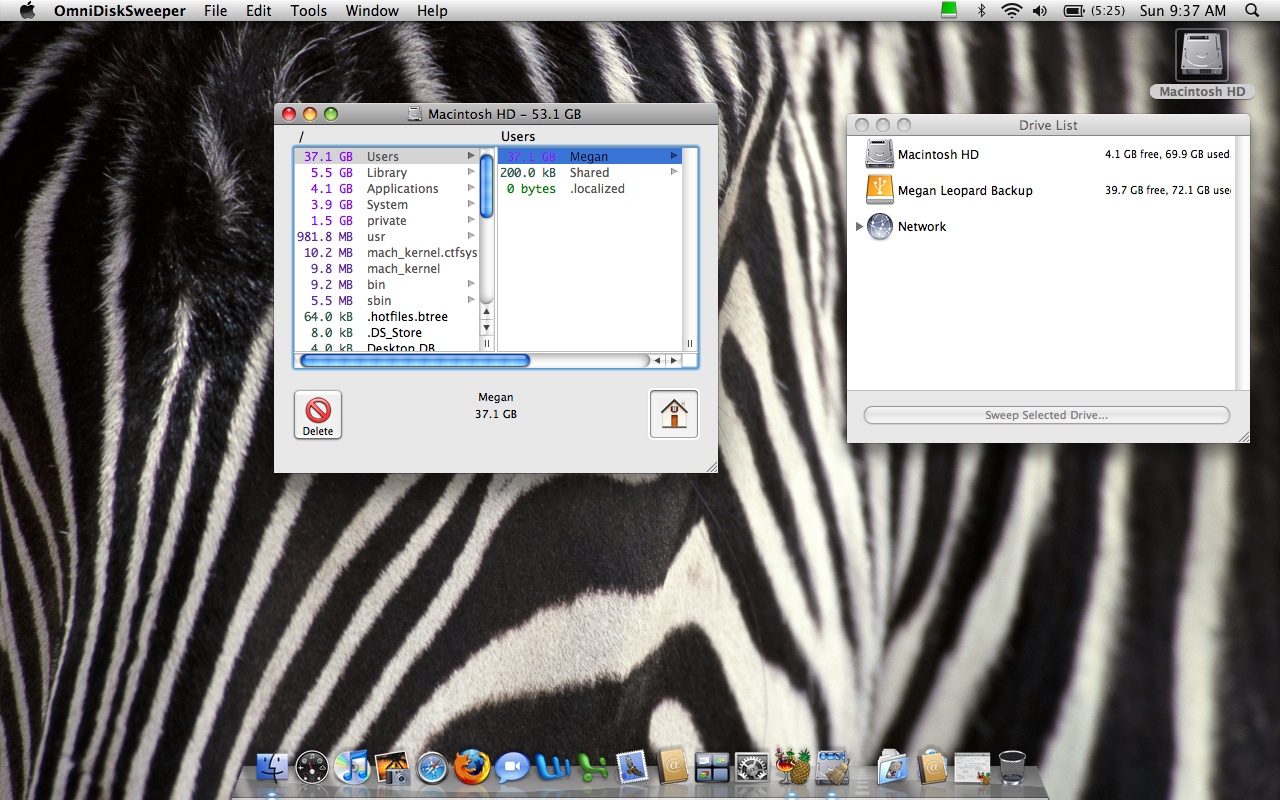
Task: Open the Apple menu
Action: (x=27, y=11)
